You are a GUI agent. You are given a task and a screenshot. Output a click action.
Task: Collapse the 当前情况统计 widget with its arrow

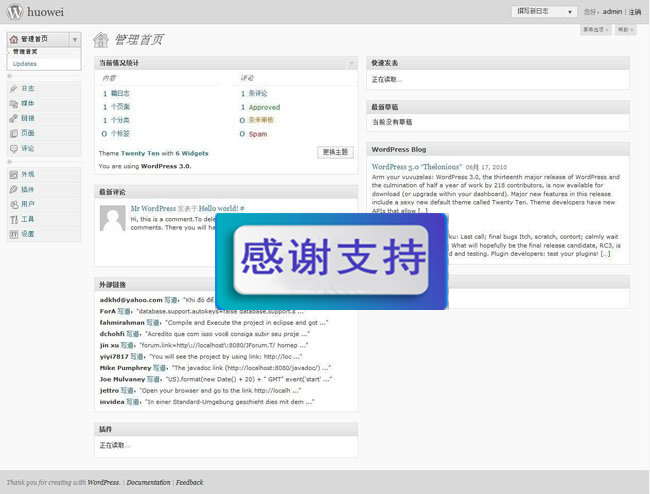coord(352,63)
